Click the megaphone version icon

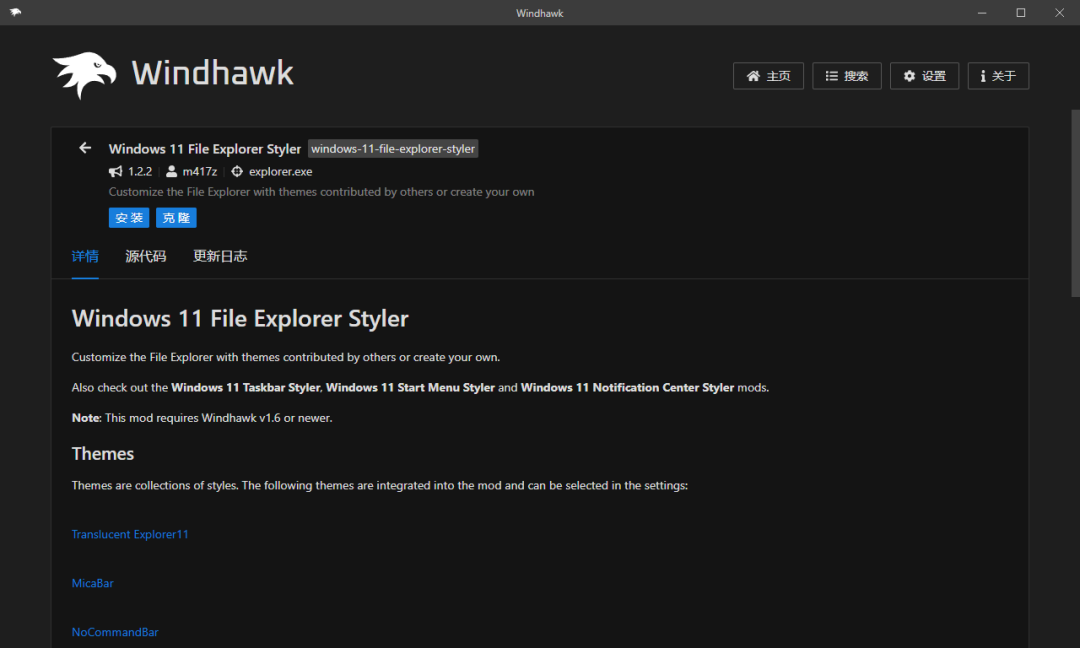[x=116, y=171]
